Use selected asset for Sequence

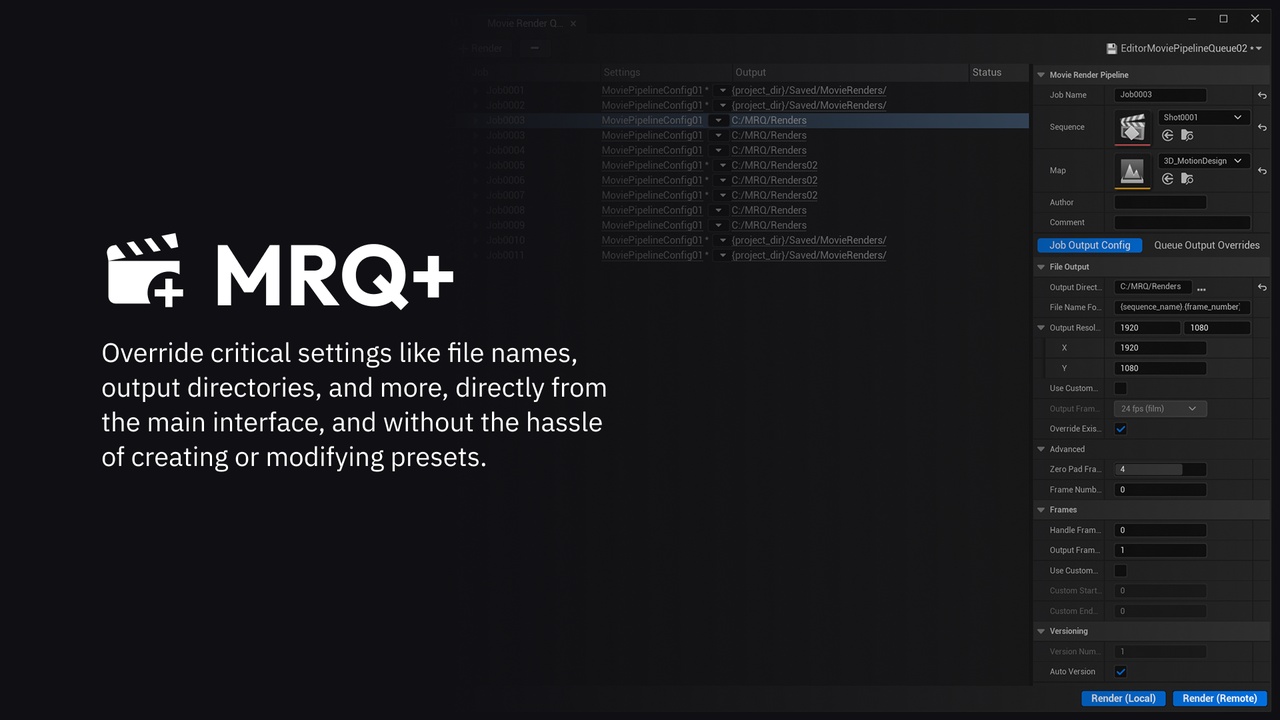[1167, 135]
